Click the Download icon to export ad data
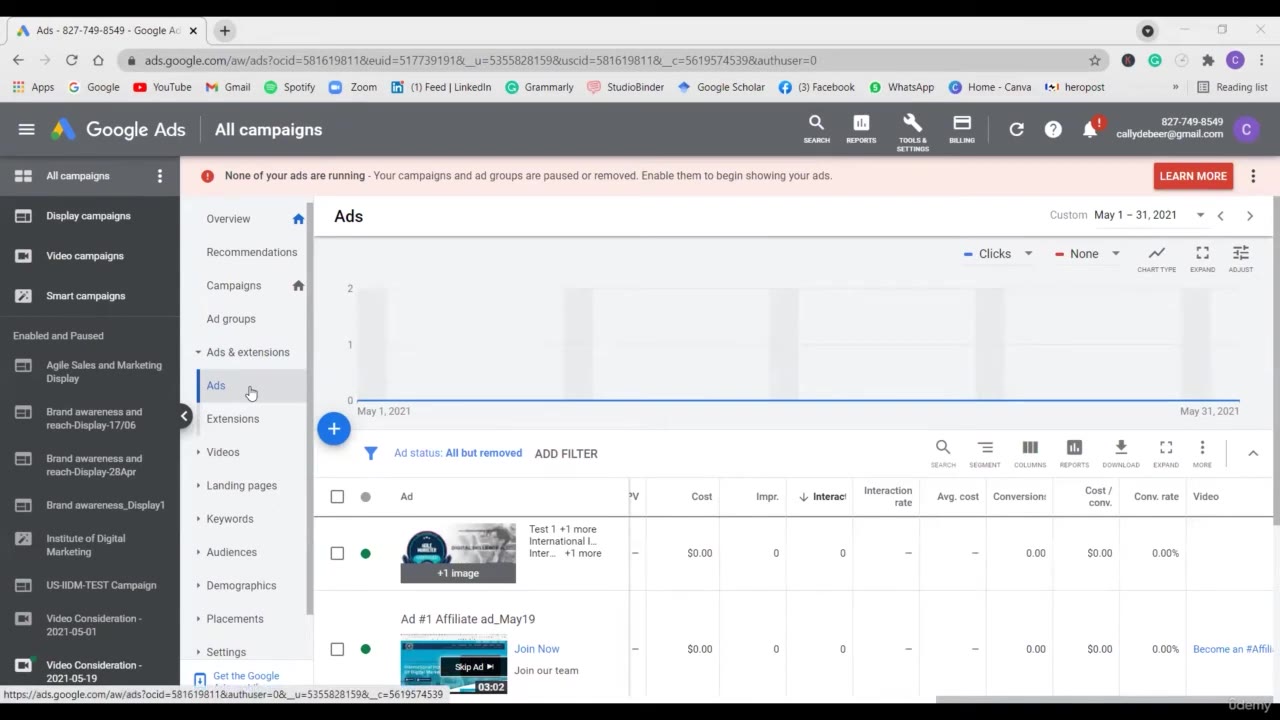Image resolution: width=1280 pixels, height=720 pixels. [1120, 452]
